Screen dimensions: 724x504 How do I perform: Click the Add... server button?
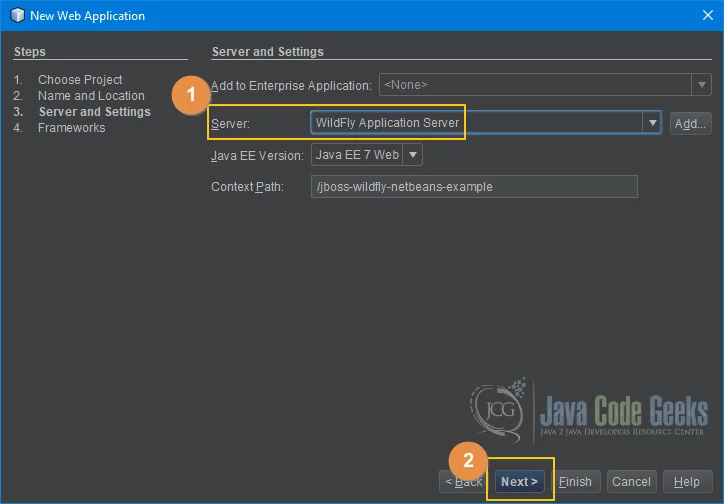click(x=690, y=123)
